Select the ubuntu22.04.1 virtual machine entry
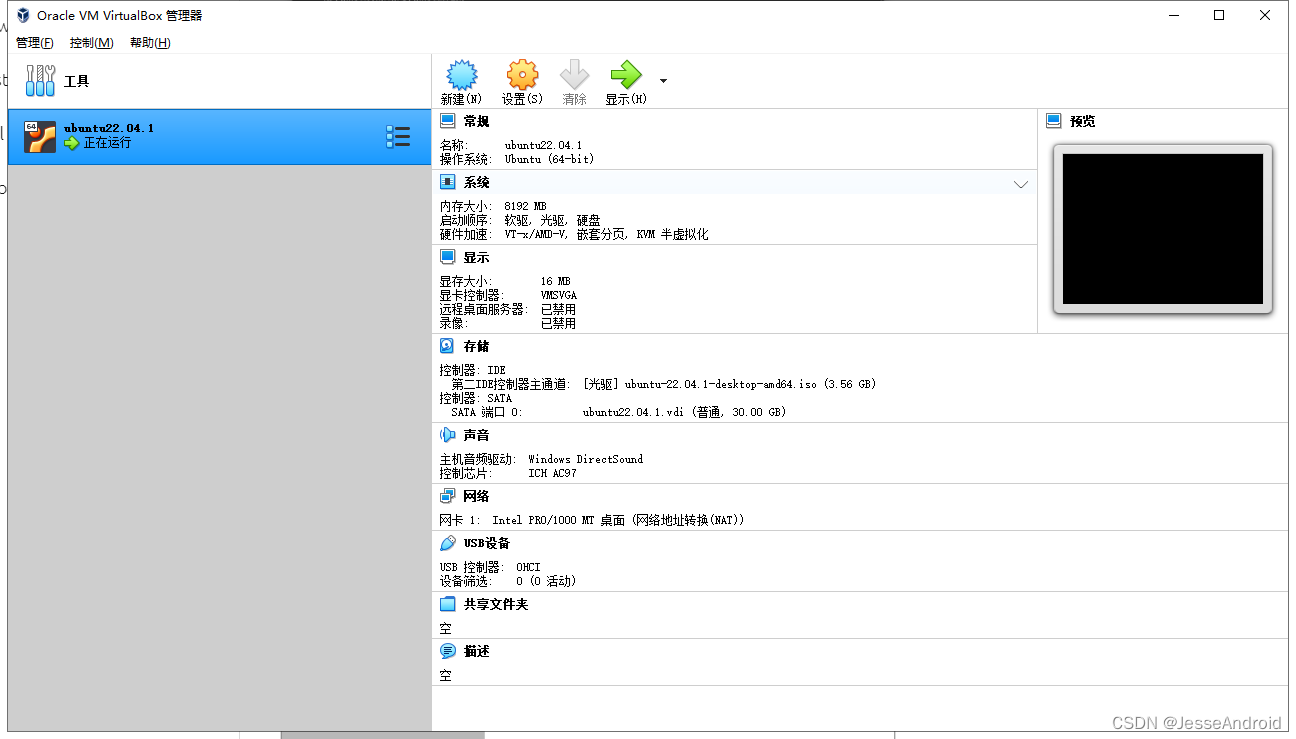 [x=219, y=137]
